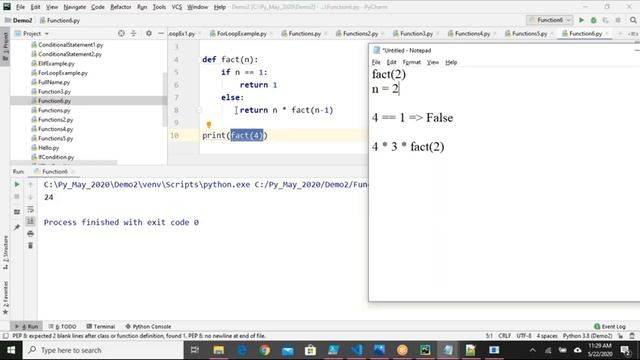This screenshot has width=640, height=360.
Task: Click the Windows Start button
Action: pos(11,350)
